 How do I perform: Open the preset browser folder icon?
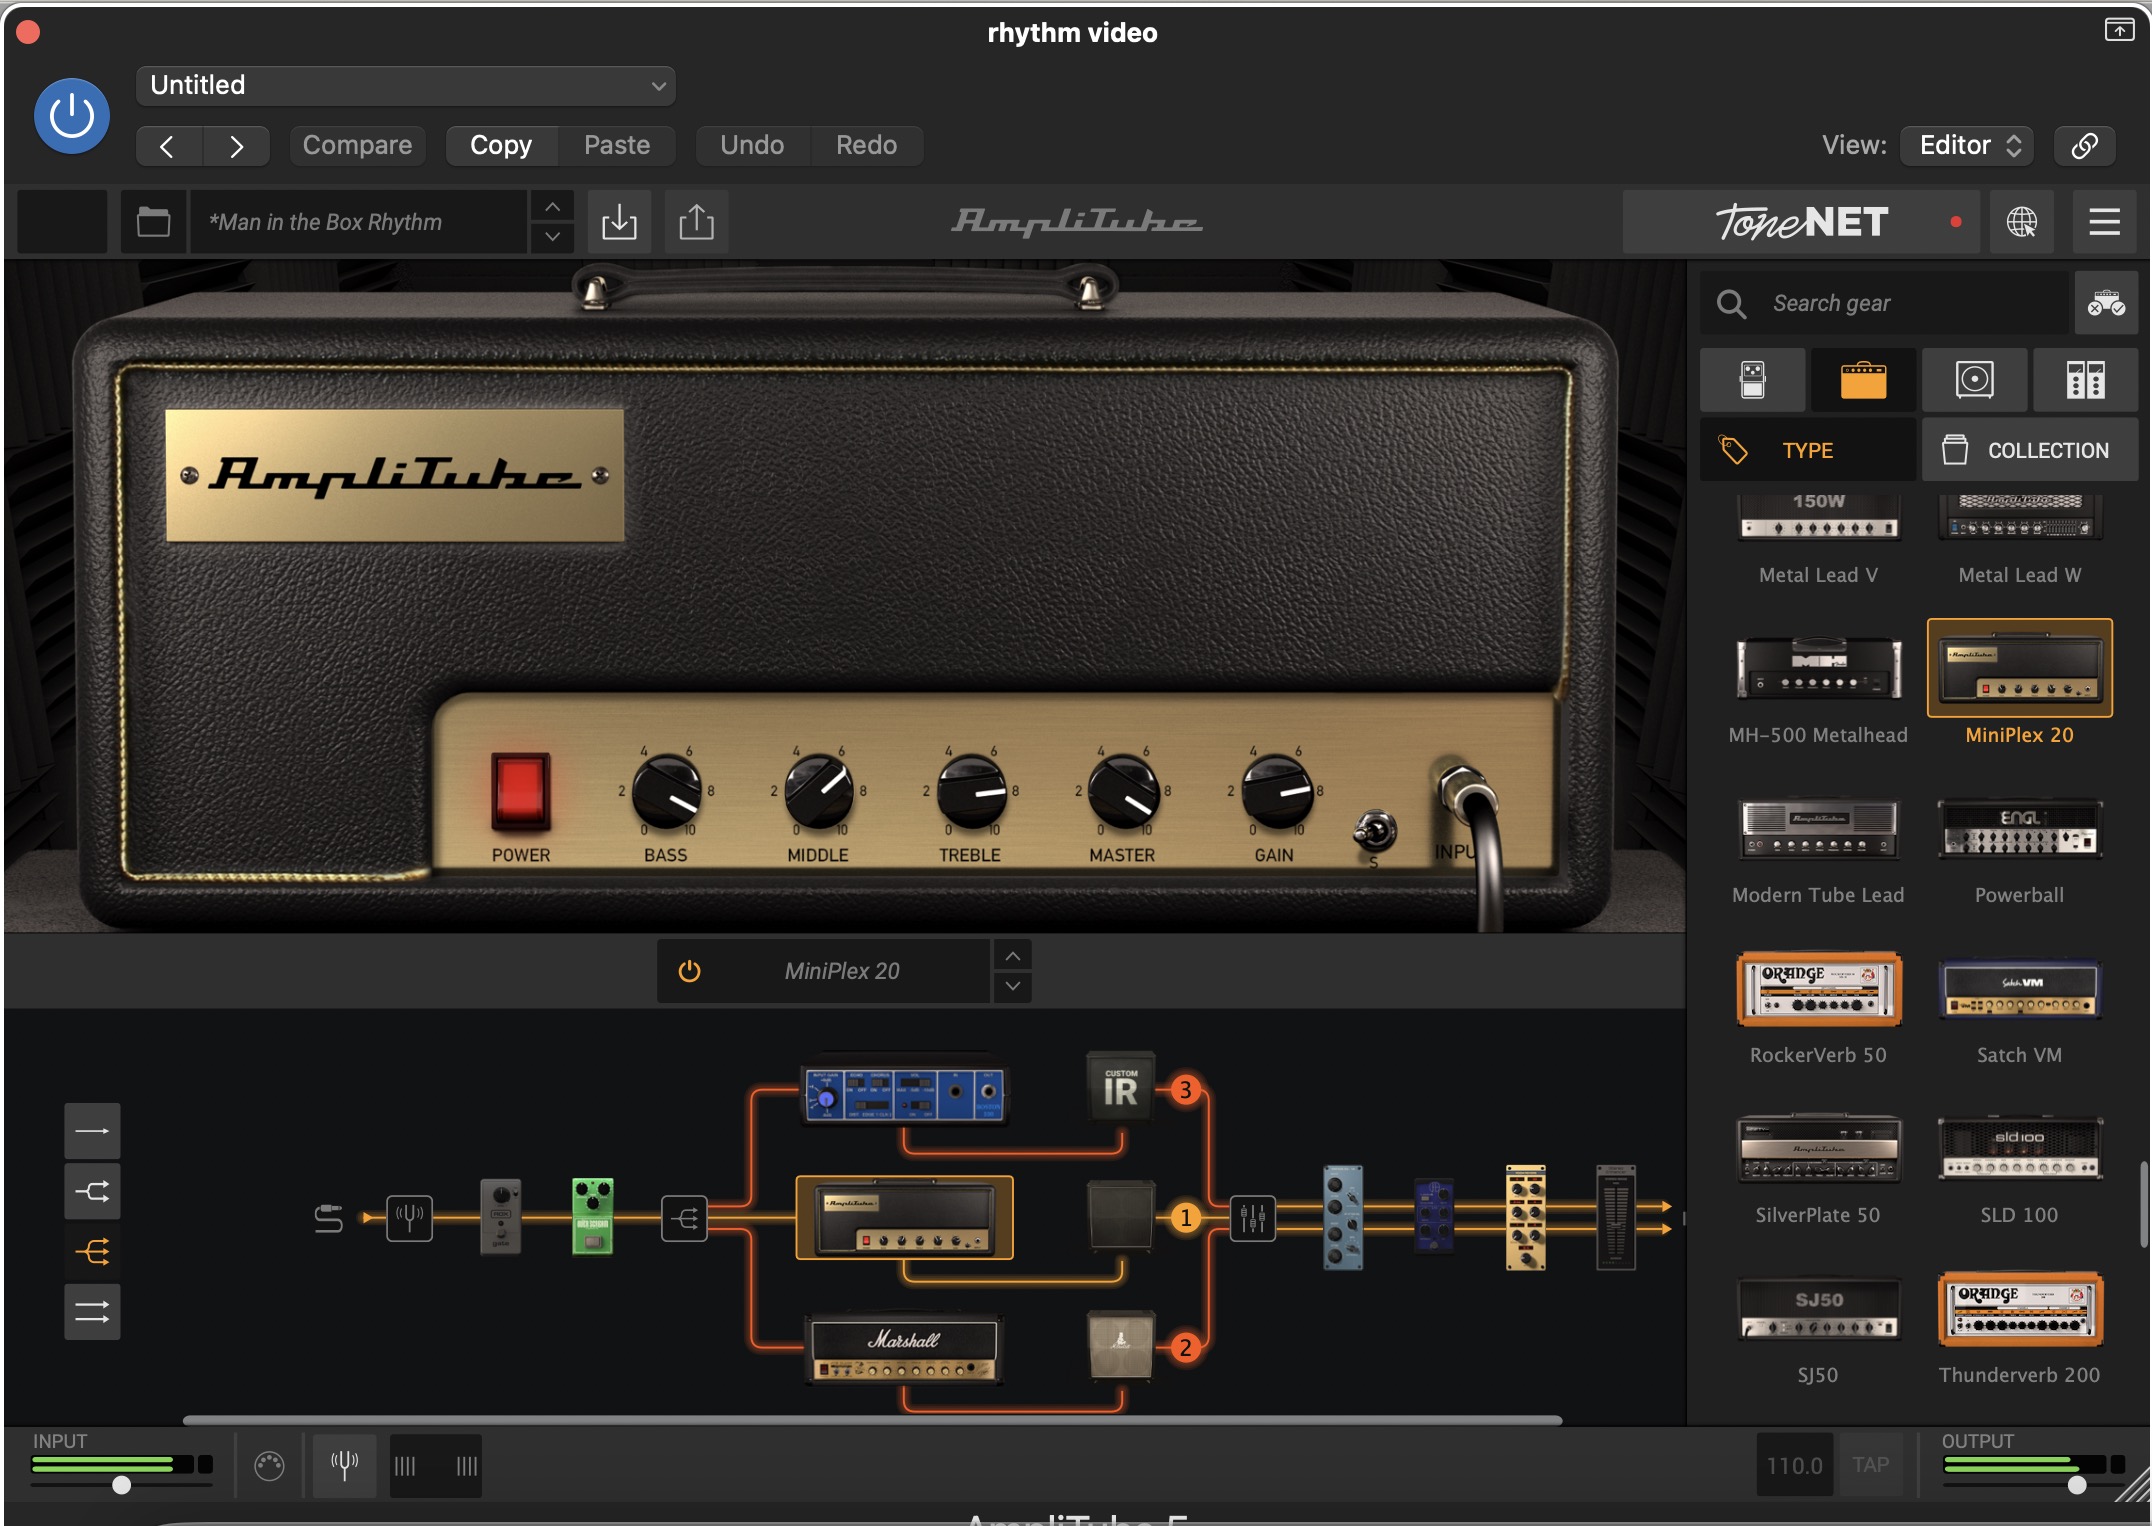click(153, 221)
